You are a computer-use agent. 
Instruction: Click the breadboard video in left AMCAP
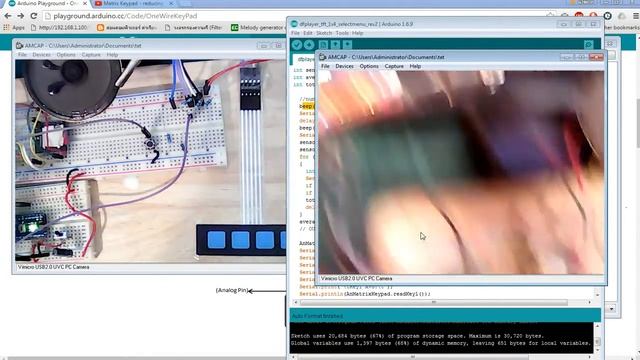151,161
